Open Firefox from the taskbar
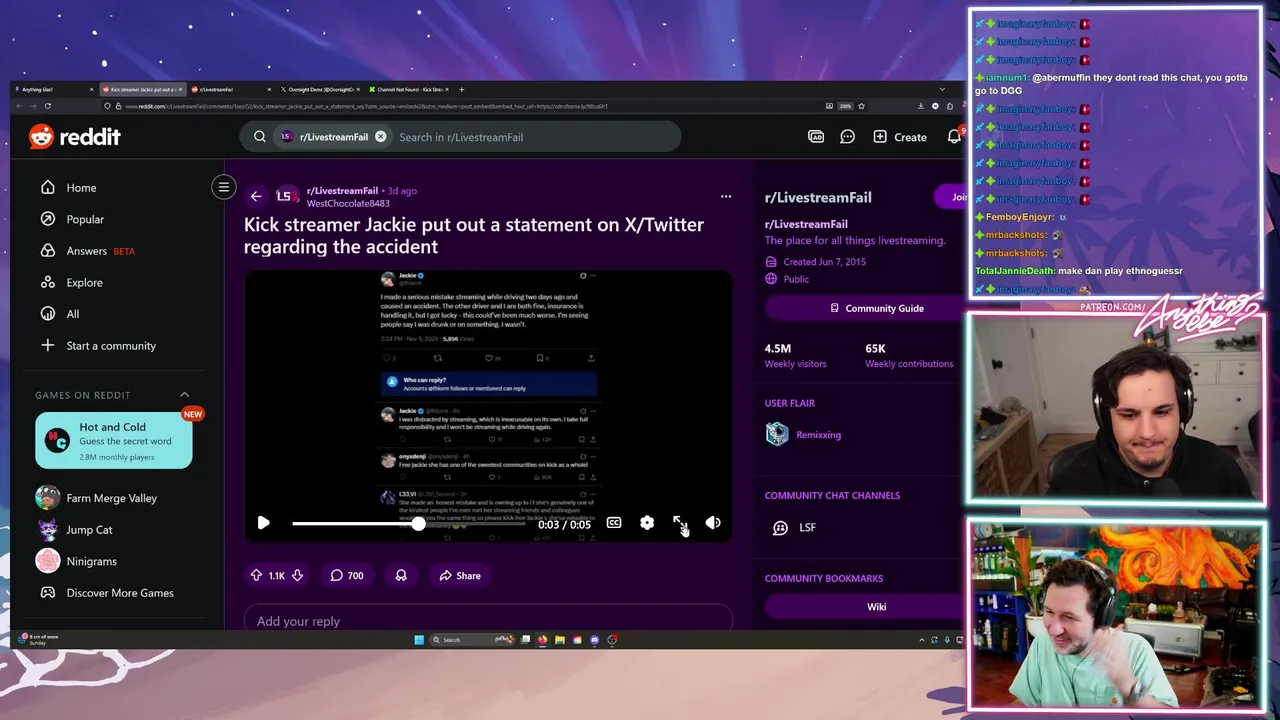The image size is (1280, 720). pyautogui.click(x=543, y=640)
